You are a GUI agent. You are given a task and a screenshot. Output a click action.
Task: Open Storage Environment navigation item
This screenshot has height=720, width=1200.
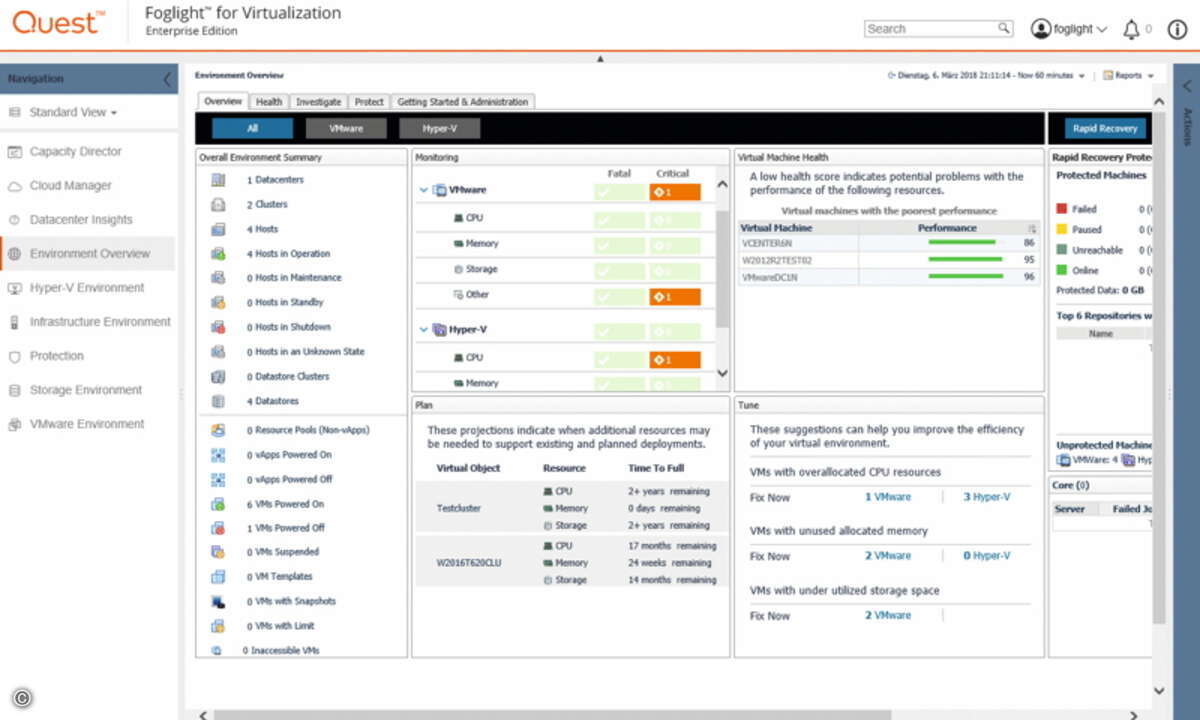click(x=86, y=390)
